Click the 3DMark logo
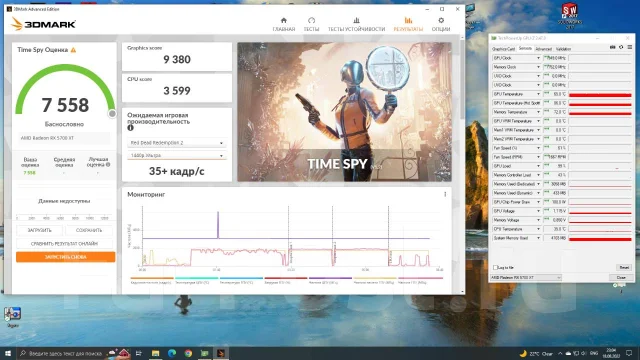 click(x=43, y=24)
